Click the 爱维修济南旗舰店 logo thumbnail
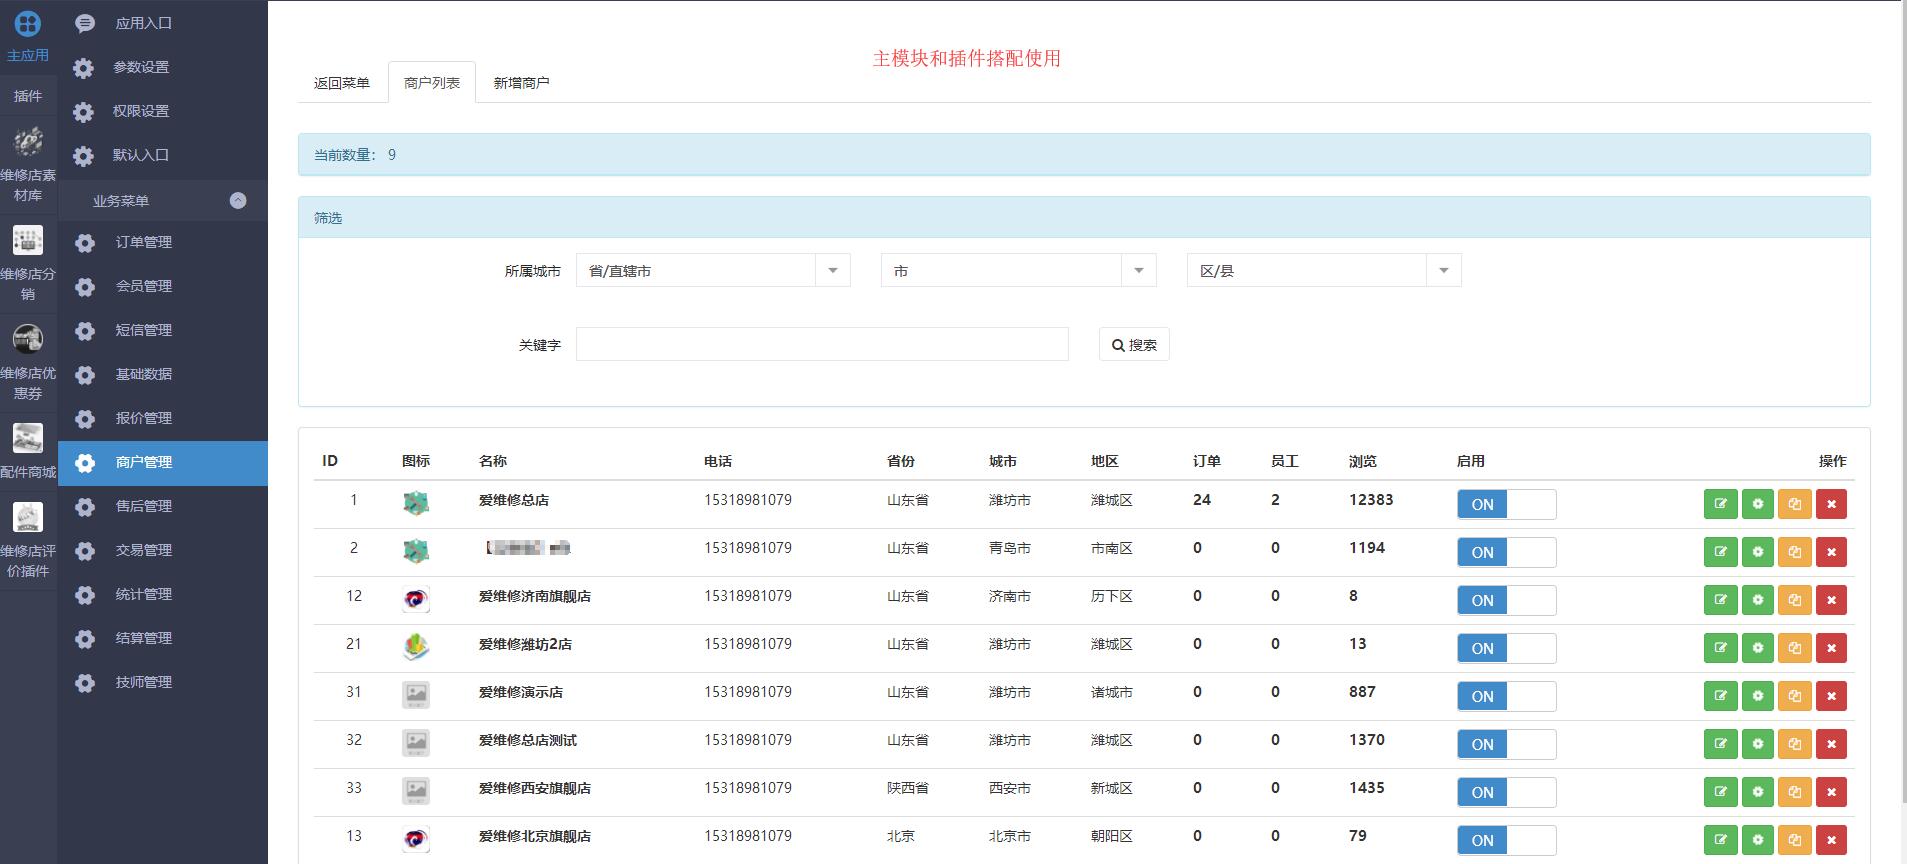The width and height of the screenshot is (1907, 864). (x=416, y=599)
